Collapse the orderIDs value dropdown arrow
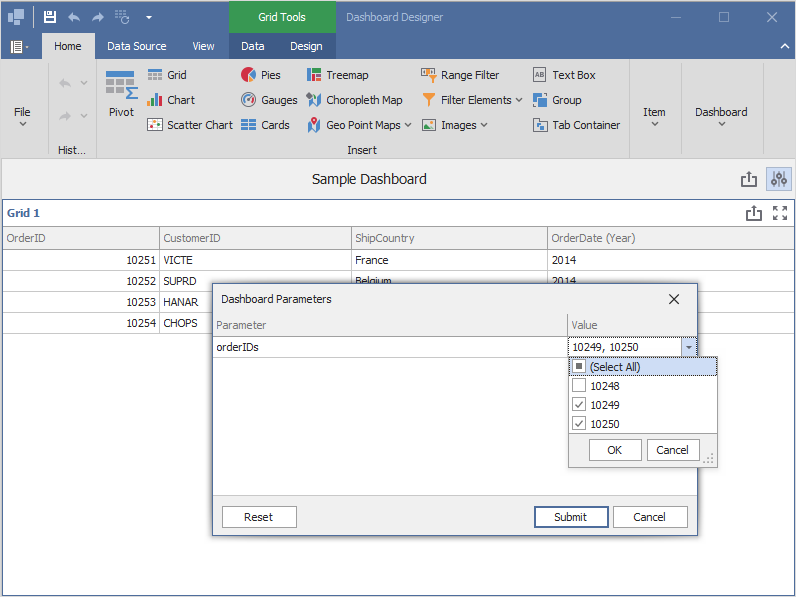 pyautogui.click(x=688, y=347)
